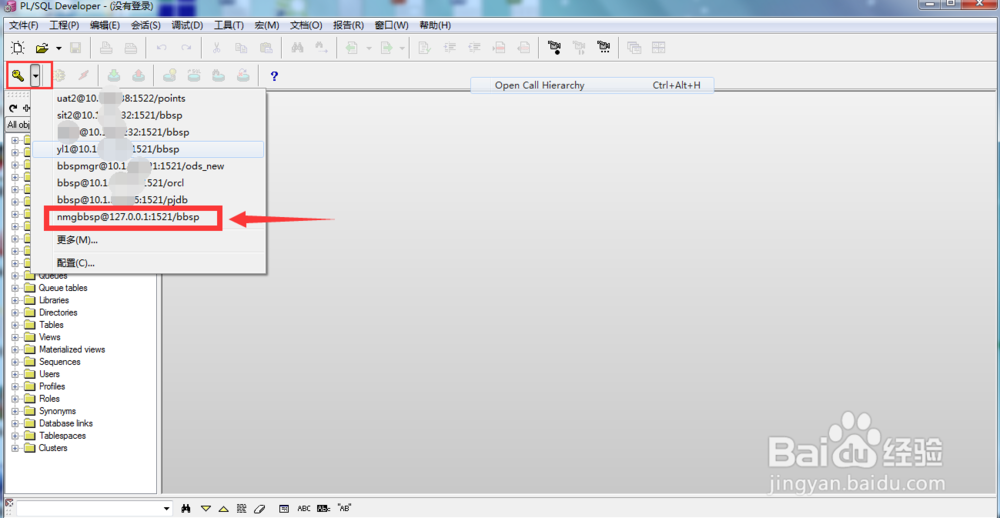Screen dimensions: 1000x518
Task: Open the 报告(R) menu
Action: pyautogui.click(x=348, y=26)
